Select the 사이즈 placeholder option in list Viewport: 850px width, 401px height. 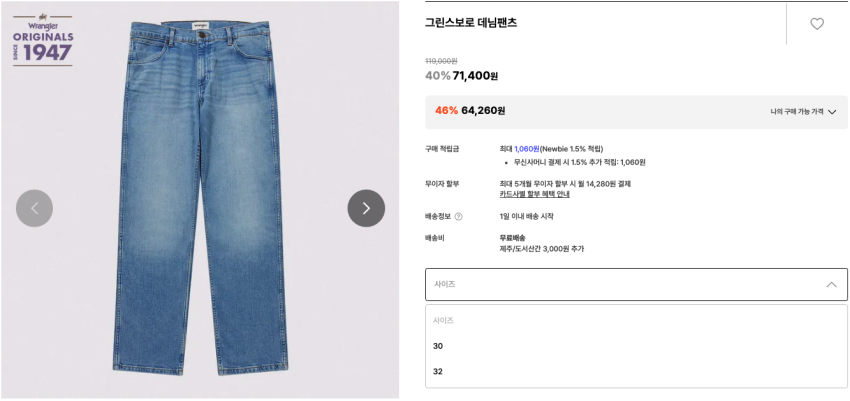coord(636,320)
